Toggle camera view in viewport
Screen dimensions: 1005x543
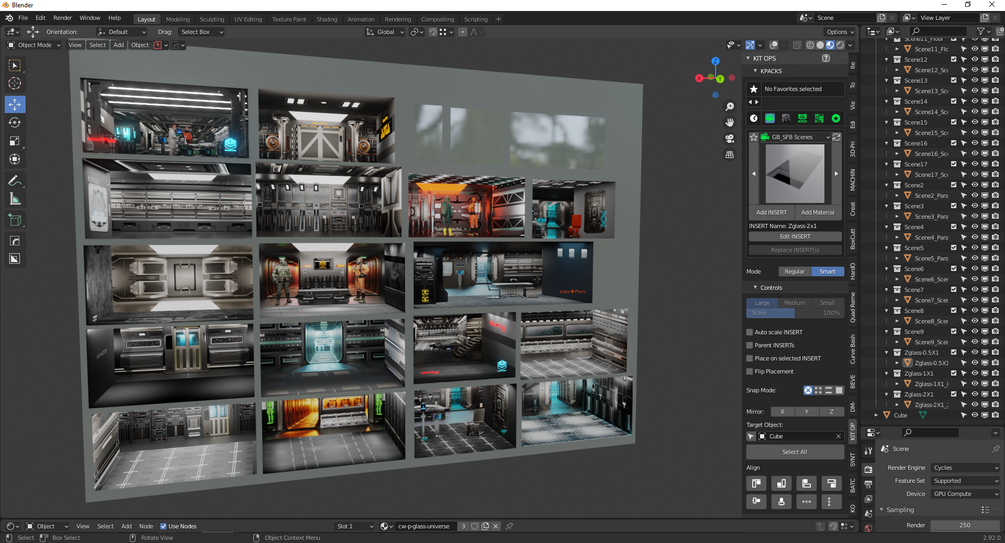tap(729, 139)
